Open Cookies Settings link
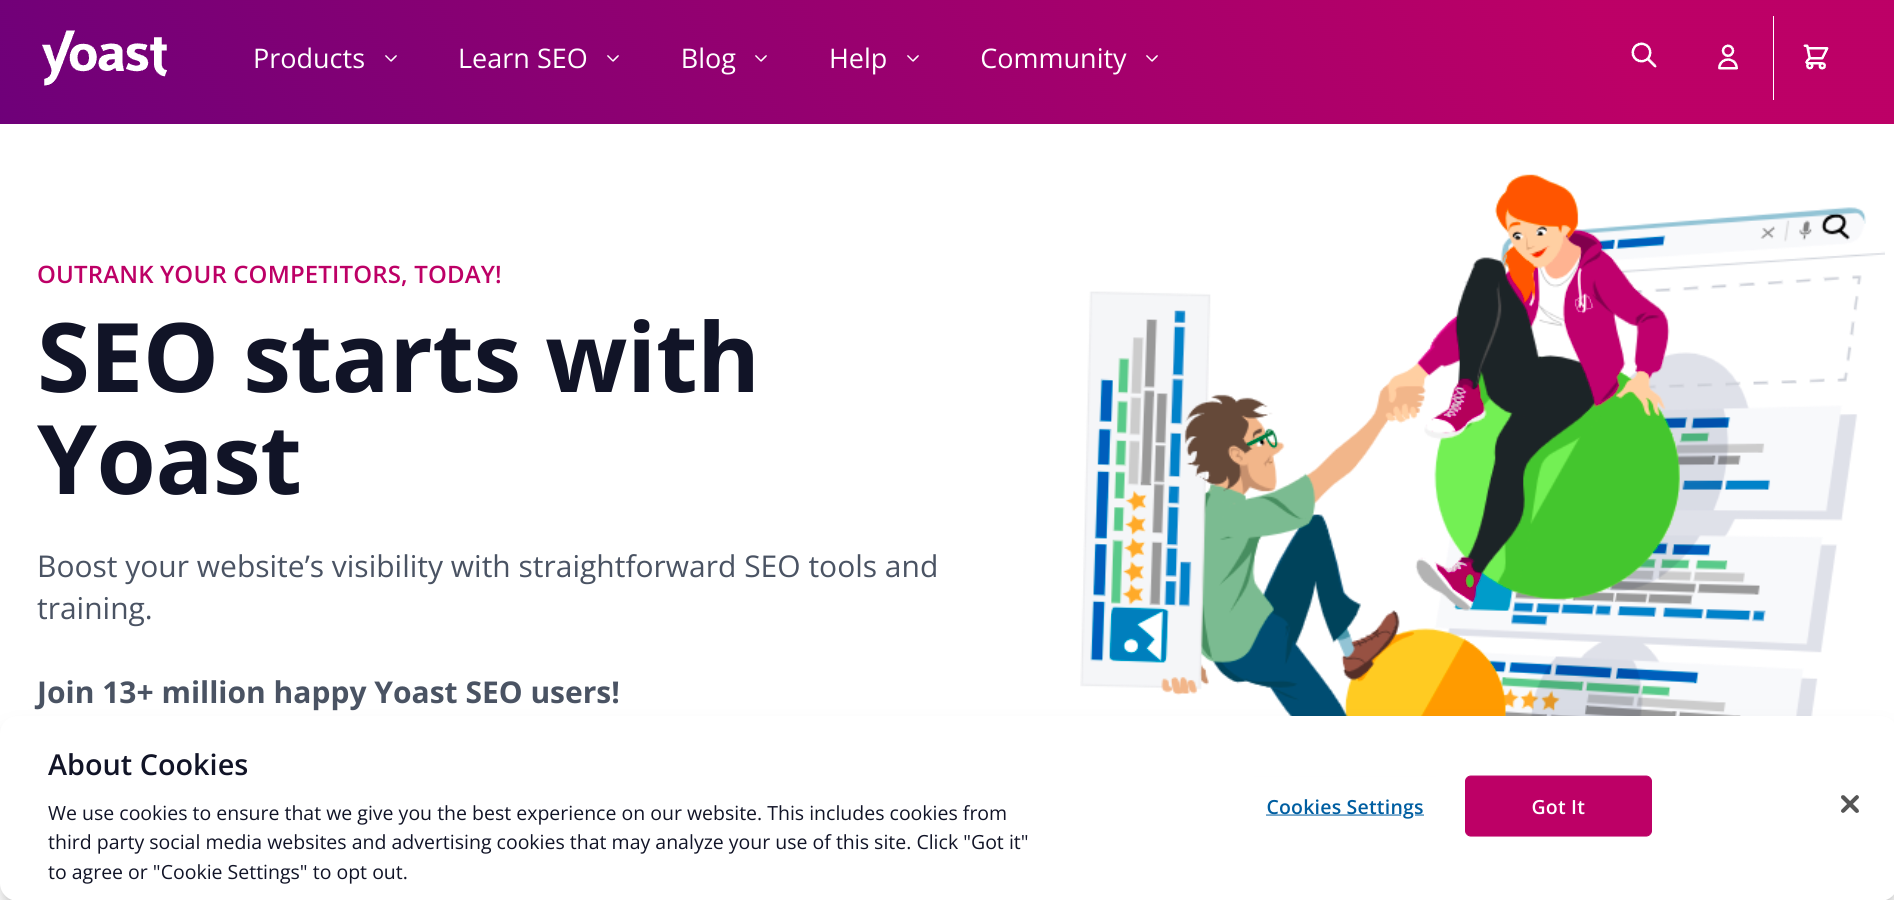This screenshot has width=1894, height=900. [1344, 807]
